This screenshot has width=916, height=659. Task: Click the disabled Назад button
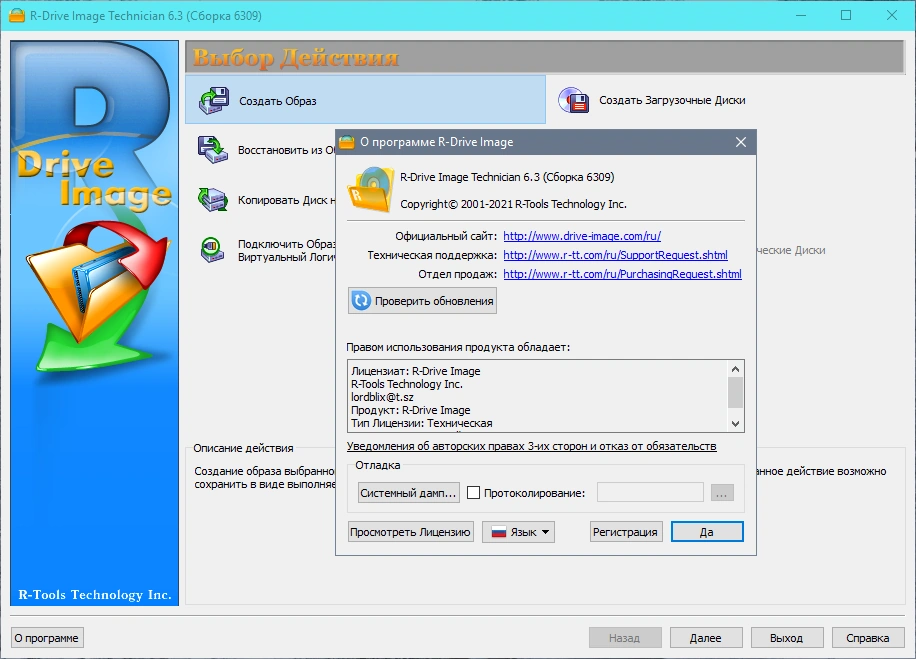[x=624, y=638]
